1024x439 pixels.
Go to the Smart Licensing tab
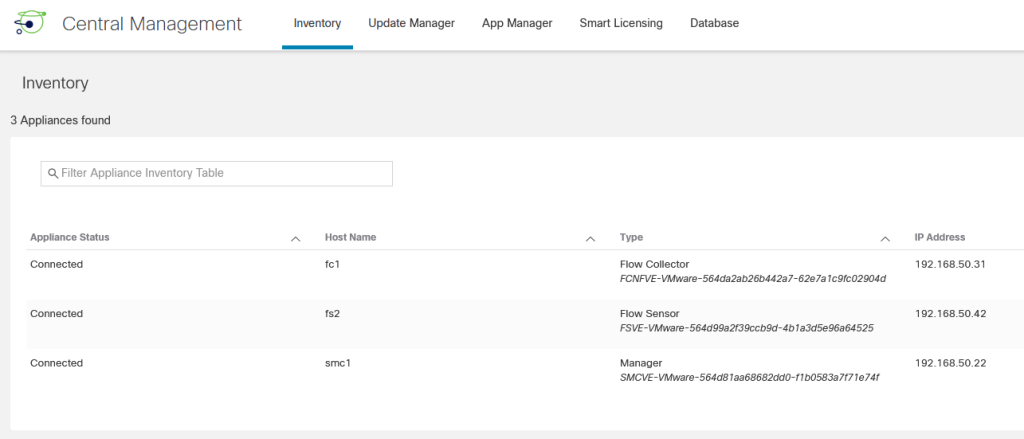coord(621,24)
